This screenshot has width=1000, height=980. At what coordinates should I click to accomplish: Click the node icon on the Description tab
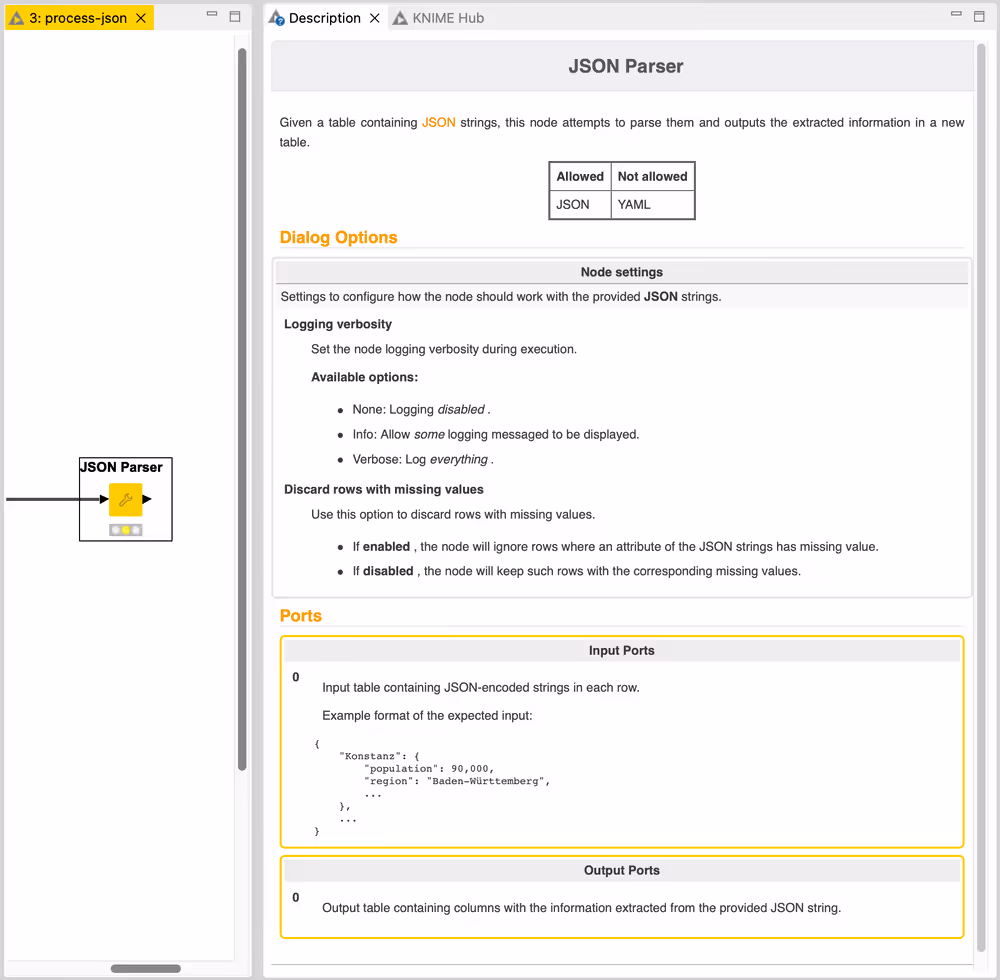[x=275, y=17]
